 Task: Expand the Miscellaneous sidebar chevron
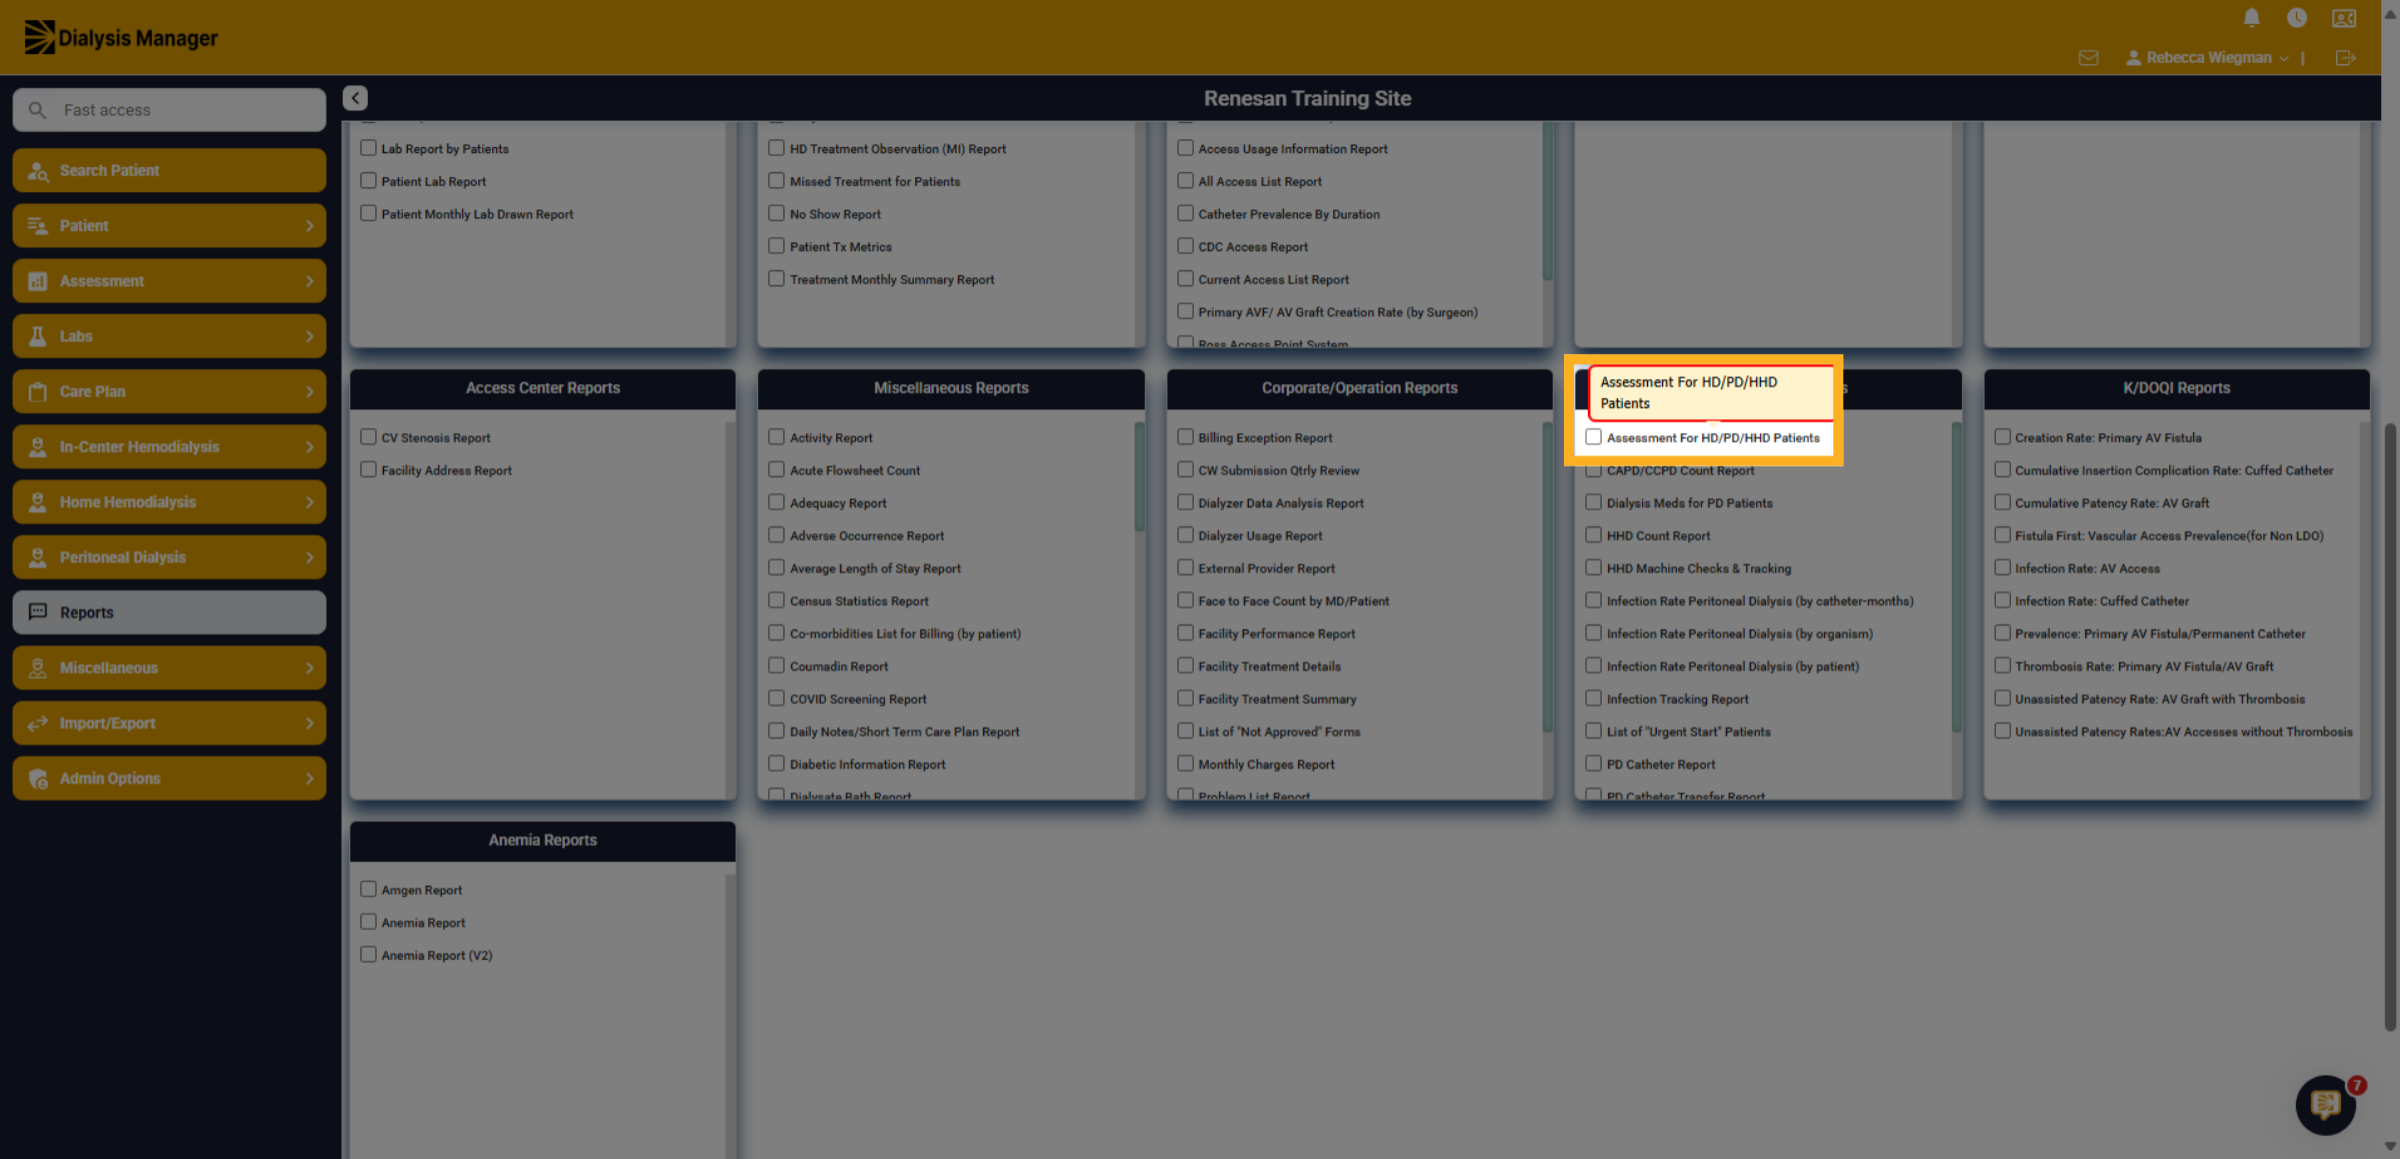[x=310, y=668]
